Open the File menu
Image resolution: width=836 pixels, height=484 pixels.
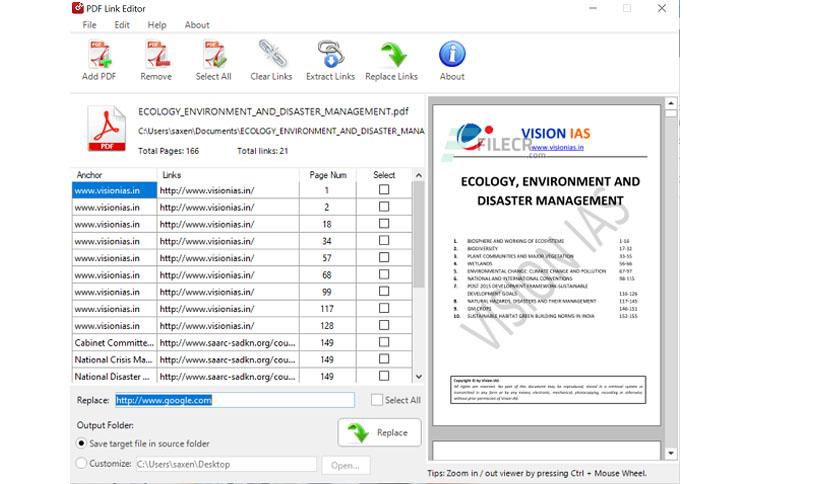pyautogui.click(x=89, y=25)
